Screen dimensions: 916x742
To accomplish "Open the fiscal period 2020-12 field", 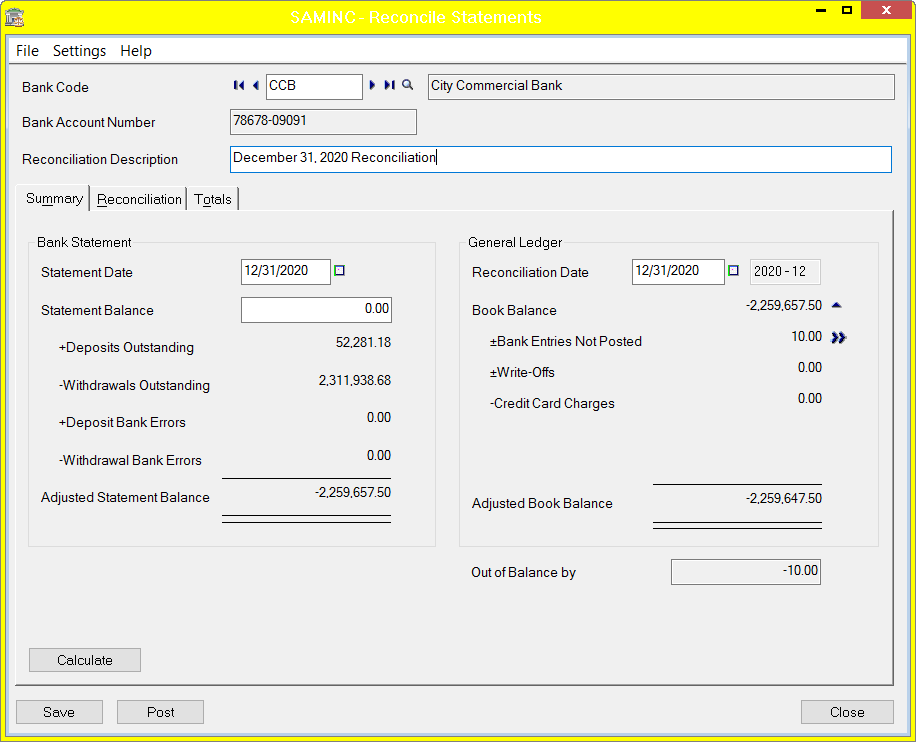I will (786, 271).
